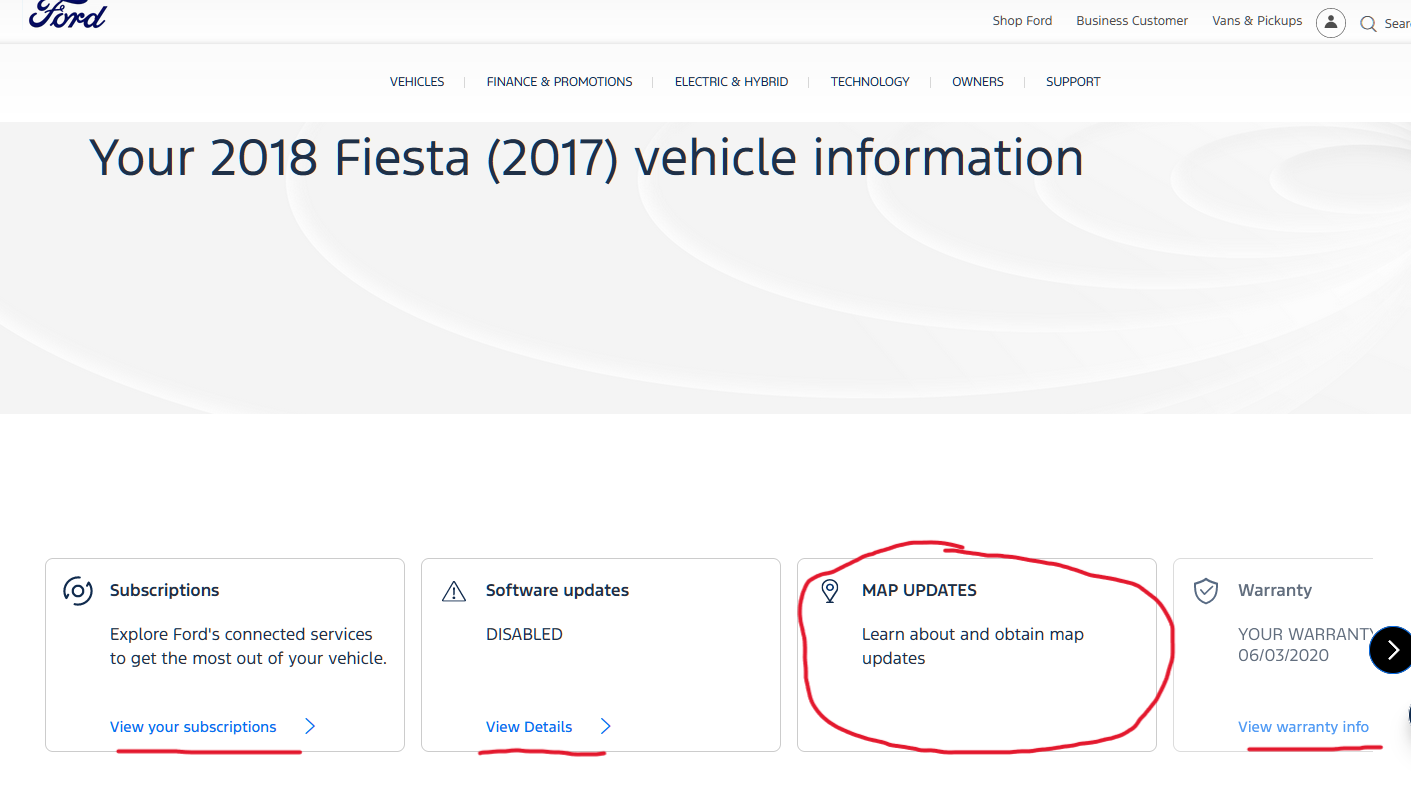Open the FINANCE & PROMOTIONS menu
Viewport: 1411px width, 794px height.
(x=559, y=82)
